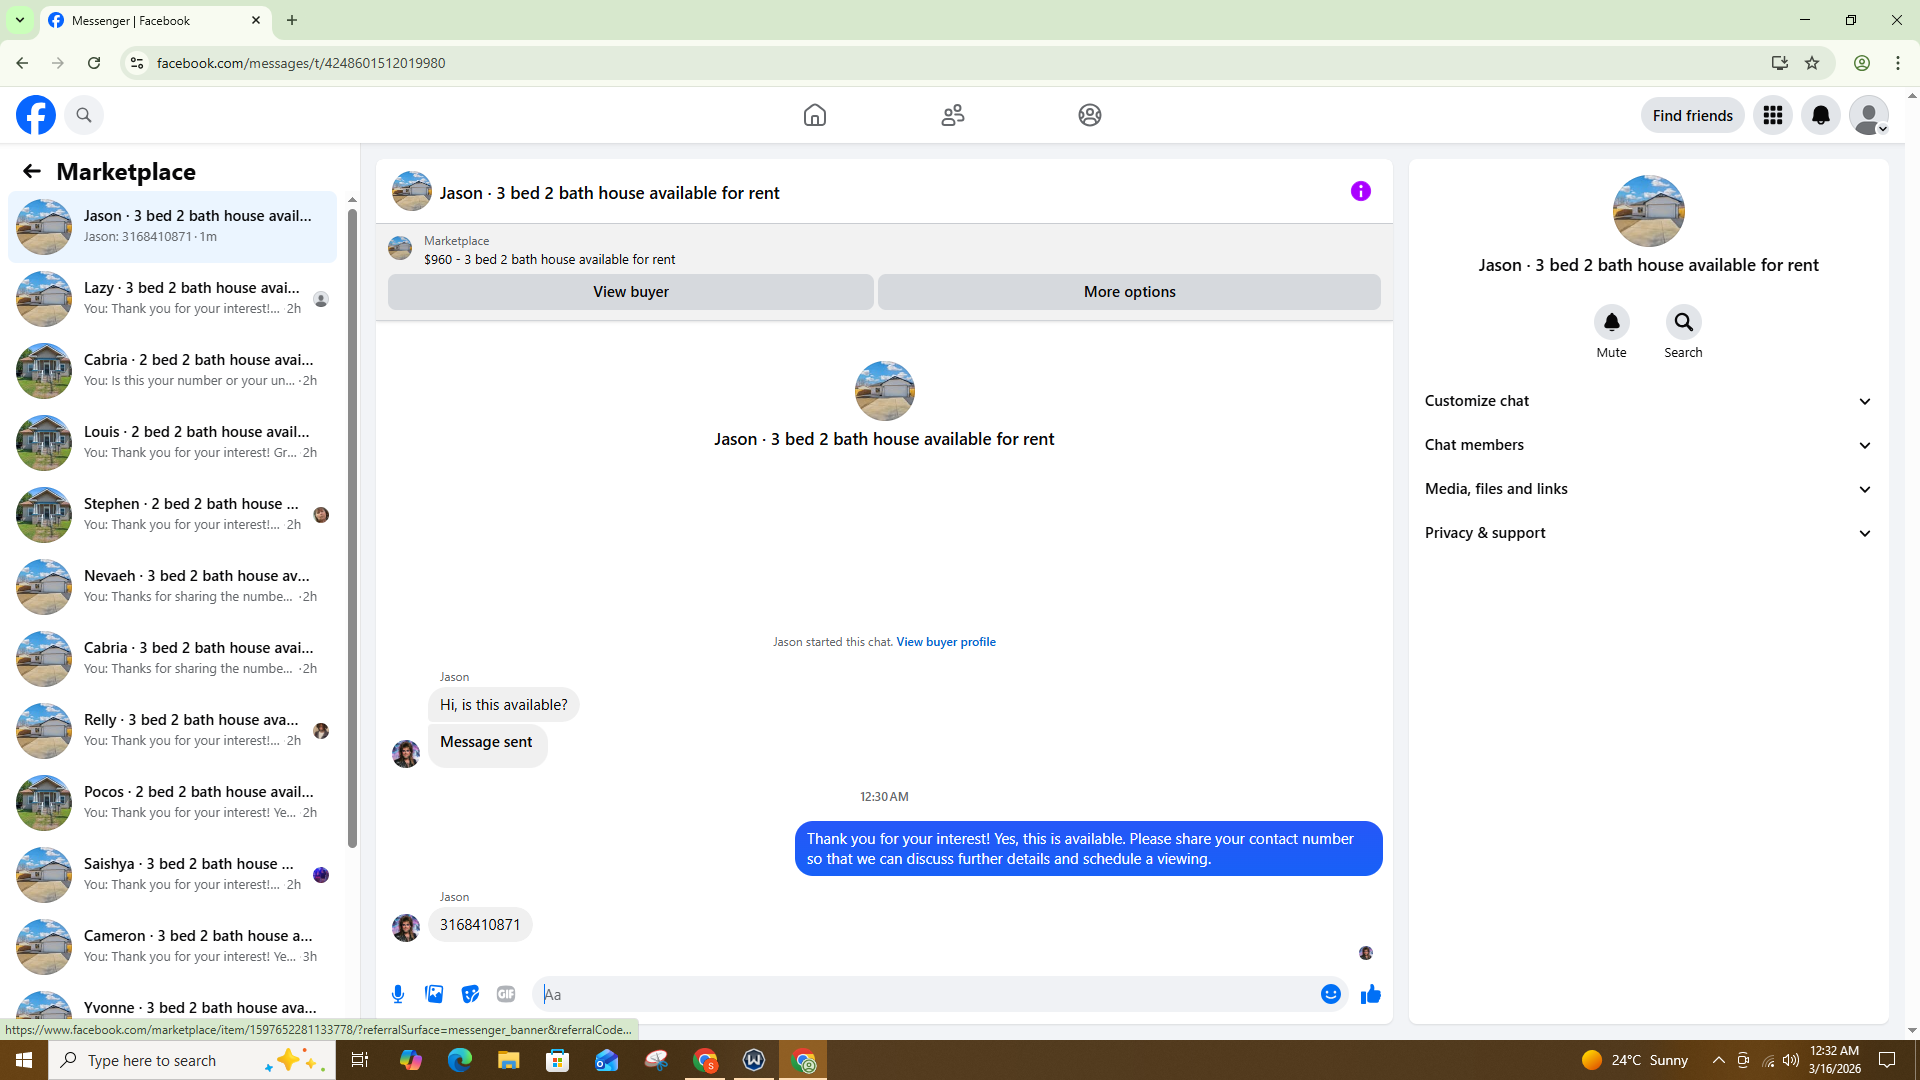Expand Media, files and links

[1647, 489]
